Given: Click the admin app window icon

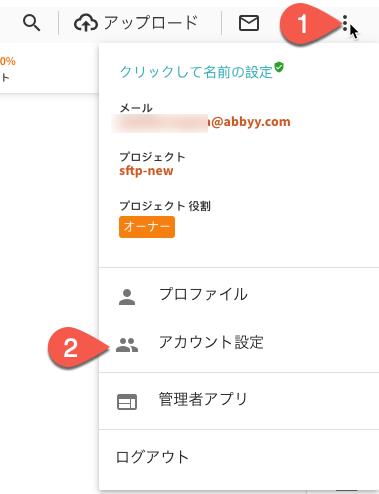Looking at the screenshot, I should (127, 402).
